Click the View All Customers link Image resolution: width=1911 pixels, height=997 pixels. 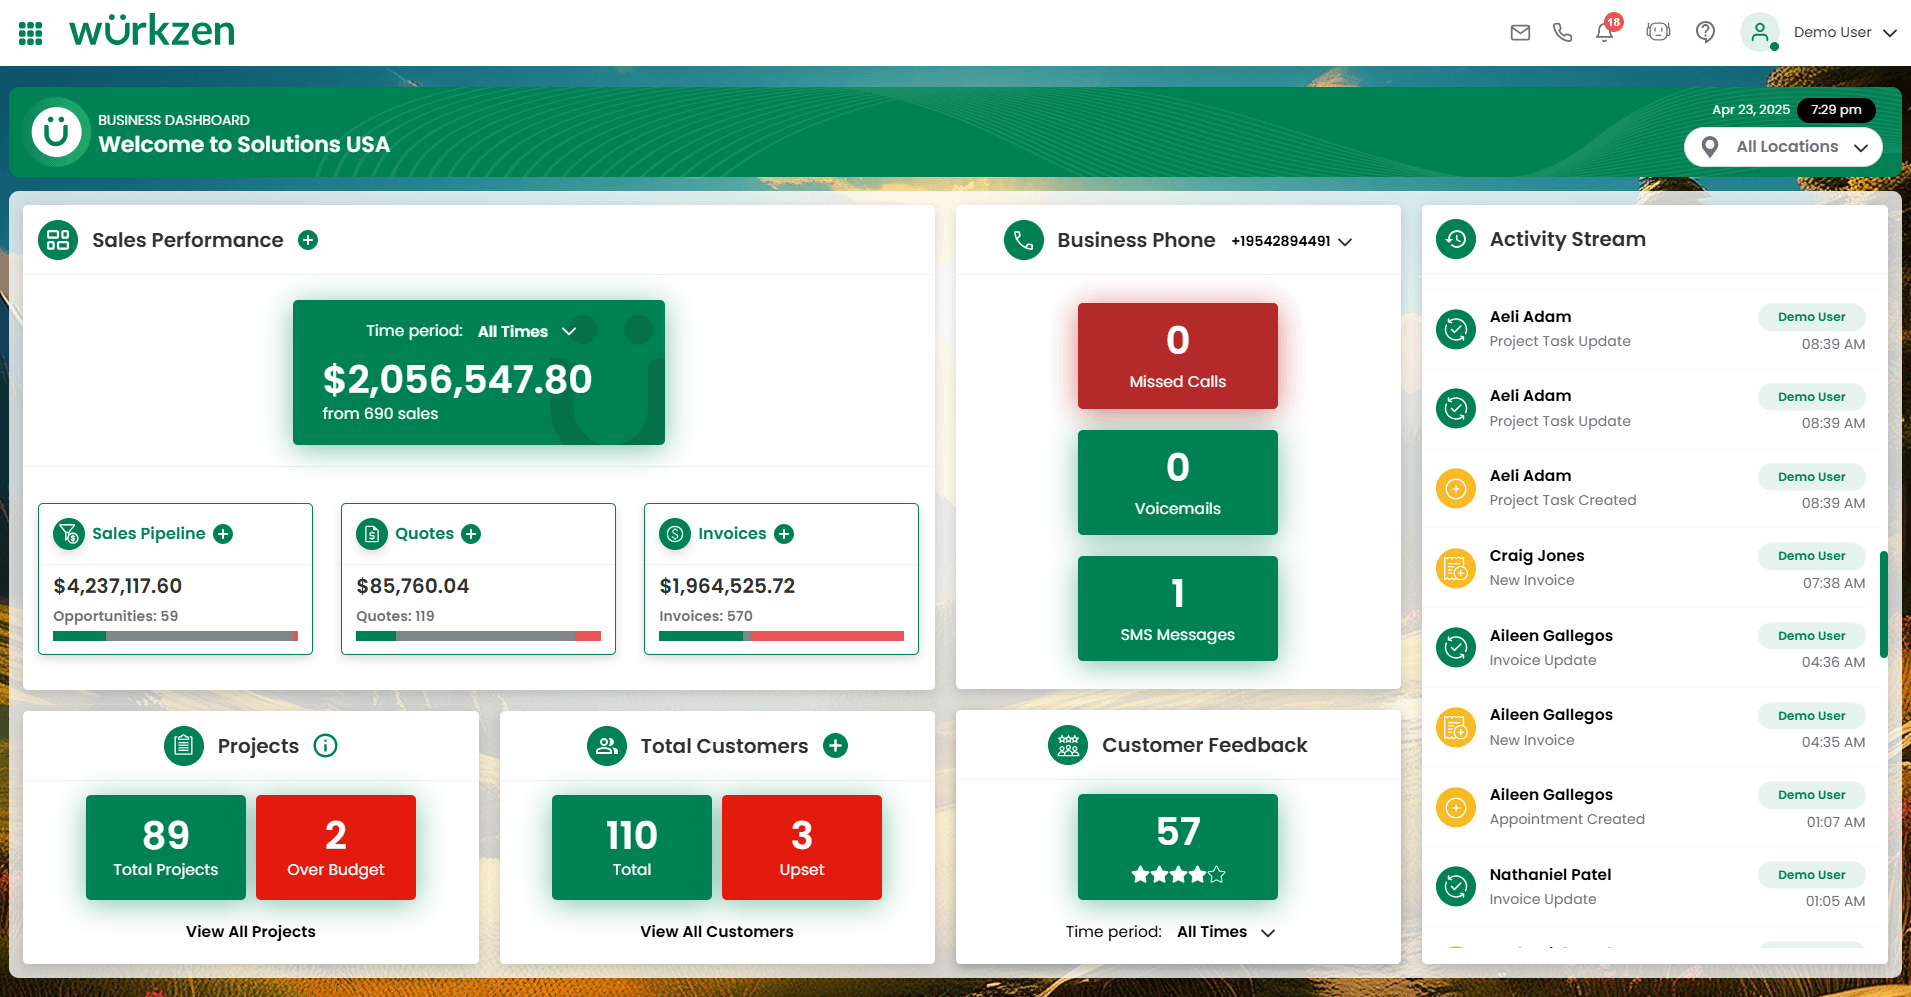click(716, 932)
